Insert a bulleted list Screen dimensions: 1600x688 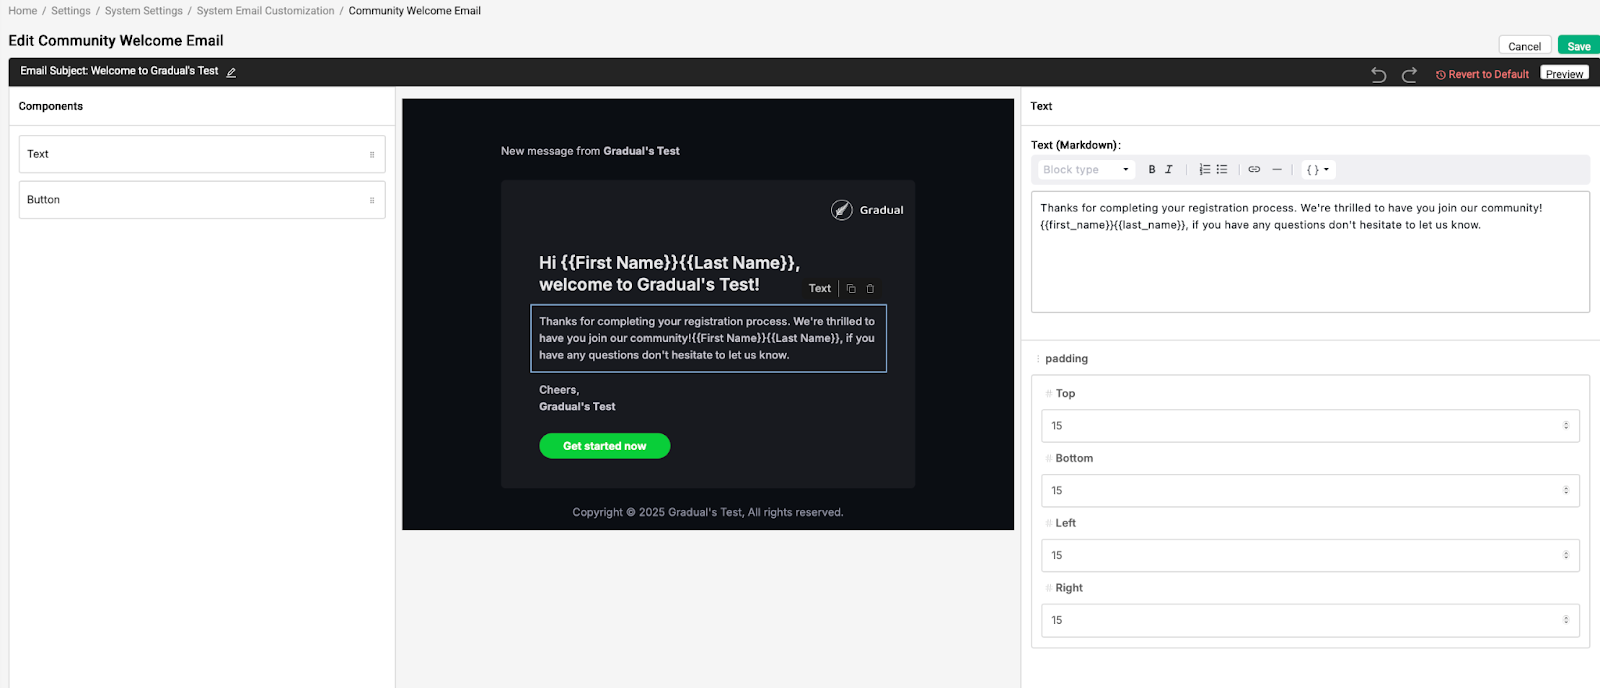point(1222,170)
